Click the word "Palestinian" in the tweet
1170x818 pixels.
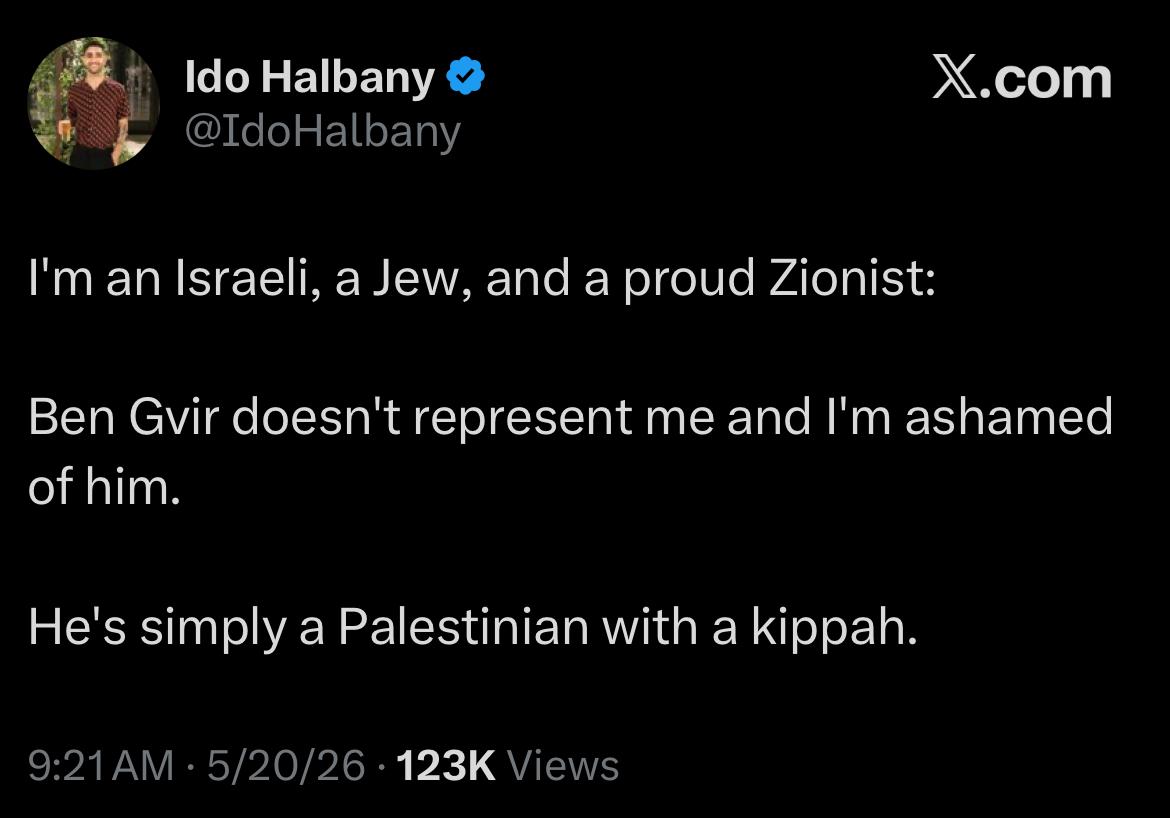coord(463,626)
